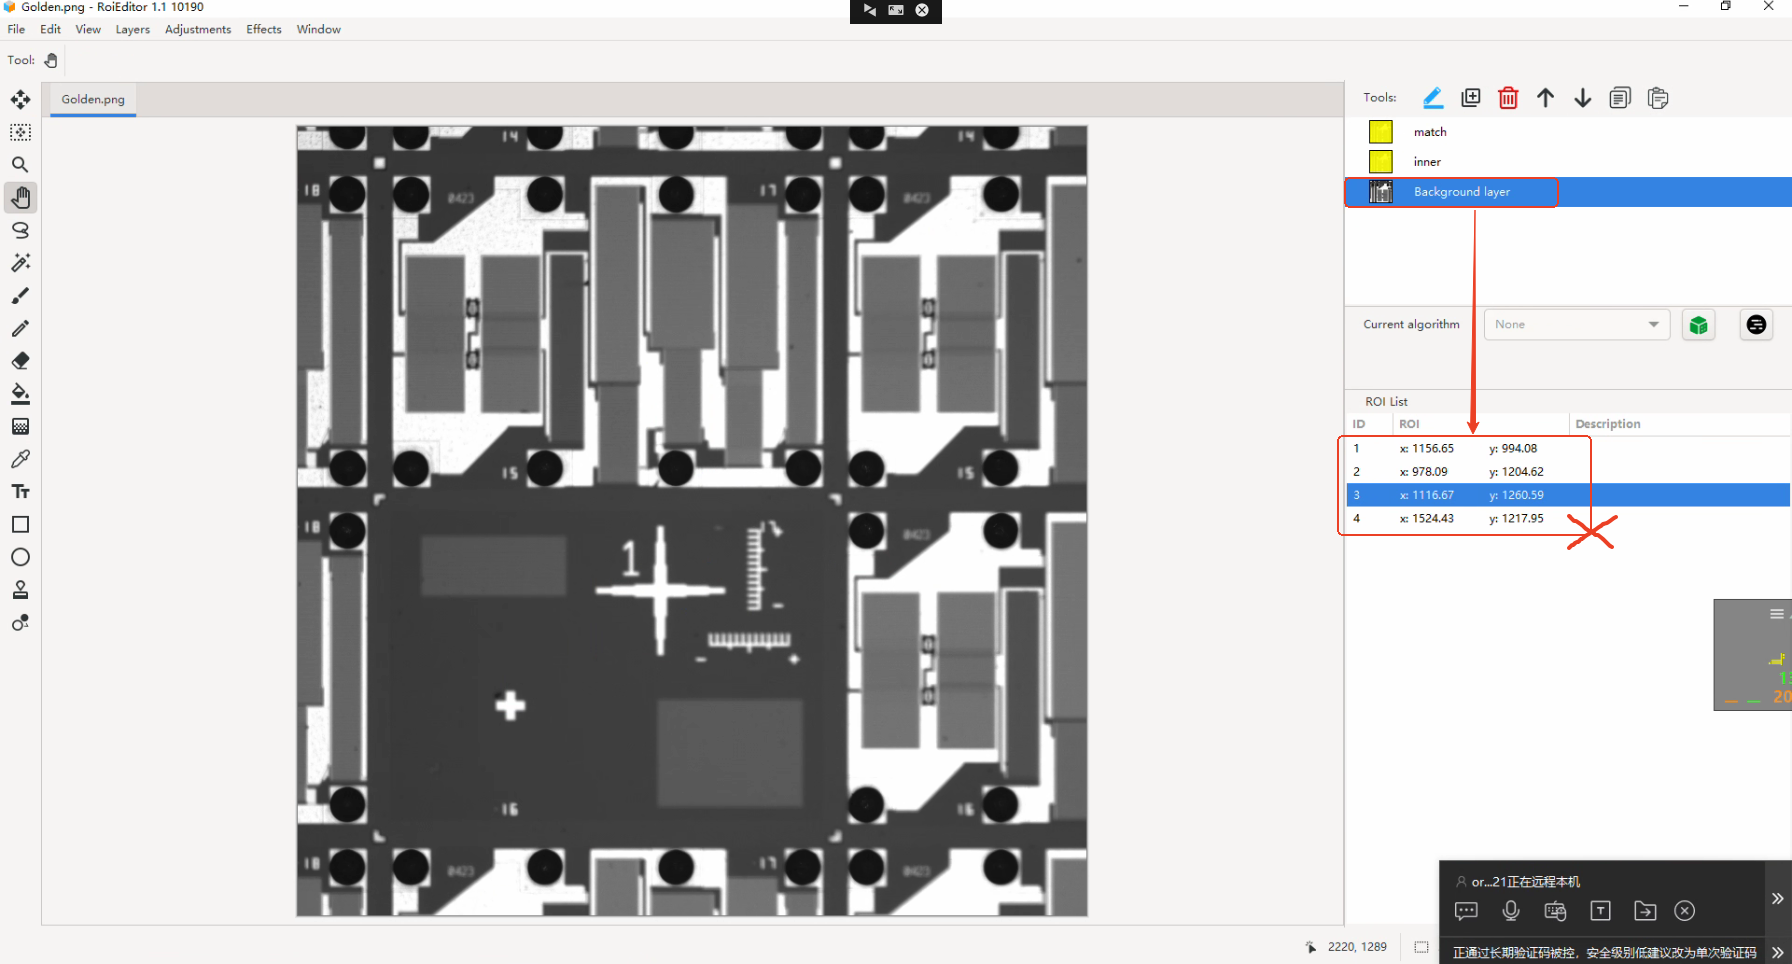Click the green cube algorithm button

click(1698, 325)
